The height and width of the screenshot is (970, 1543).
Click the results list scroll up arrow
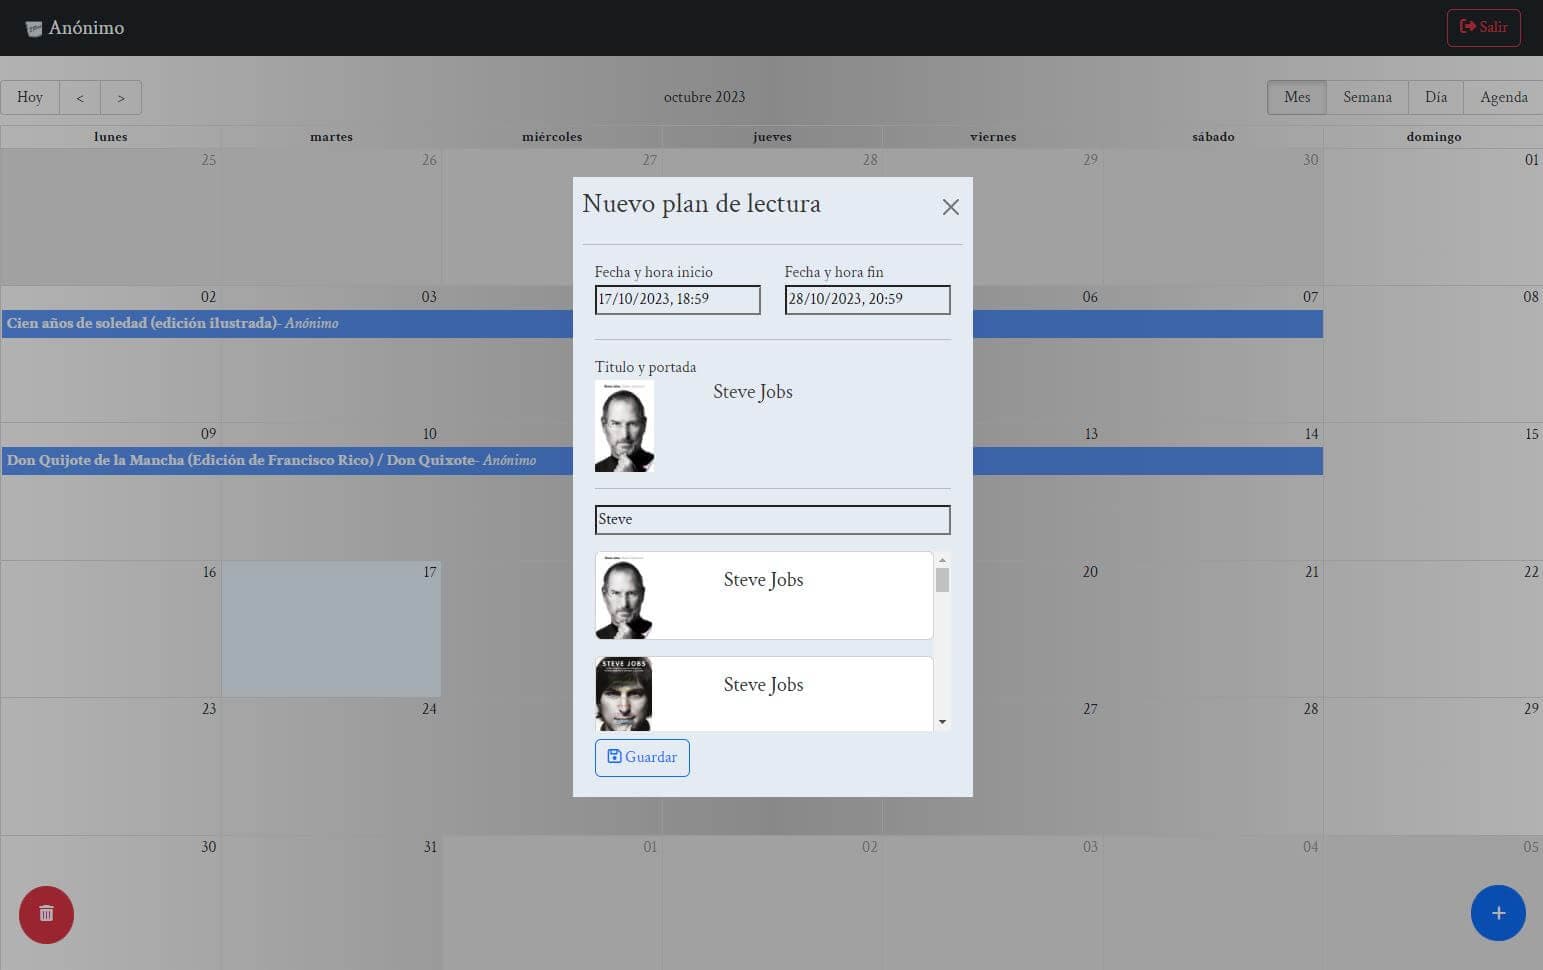[942, 560]
